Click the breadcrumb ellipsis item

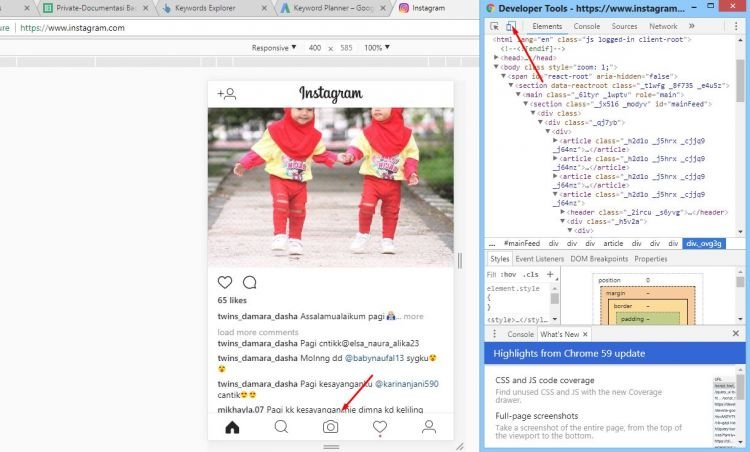492,243
